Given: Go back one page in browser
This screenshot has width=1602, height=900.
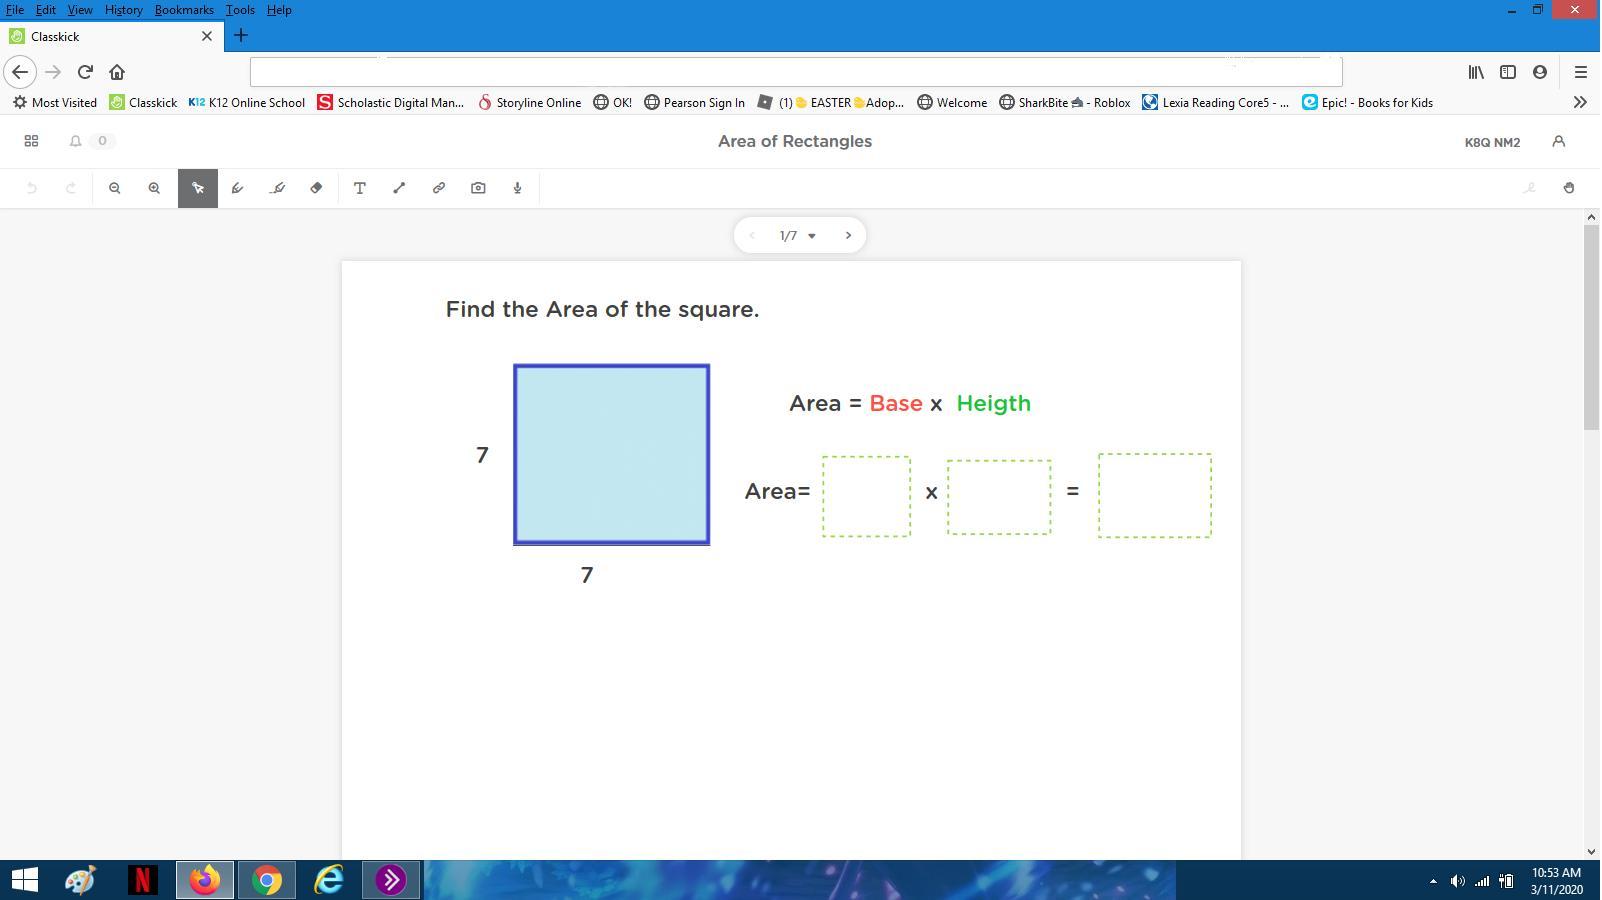Looking at the screenshot, I should tap(20, 72).
